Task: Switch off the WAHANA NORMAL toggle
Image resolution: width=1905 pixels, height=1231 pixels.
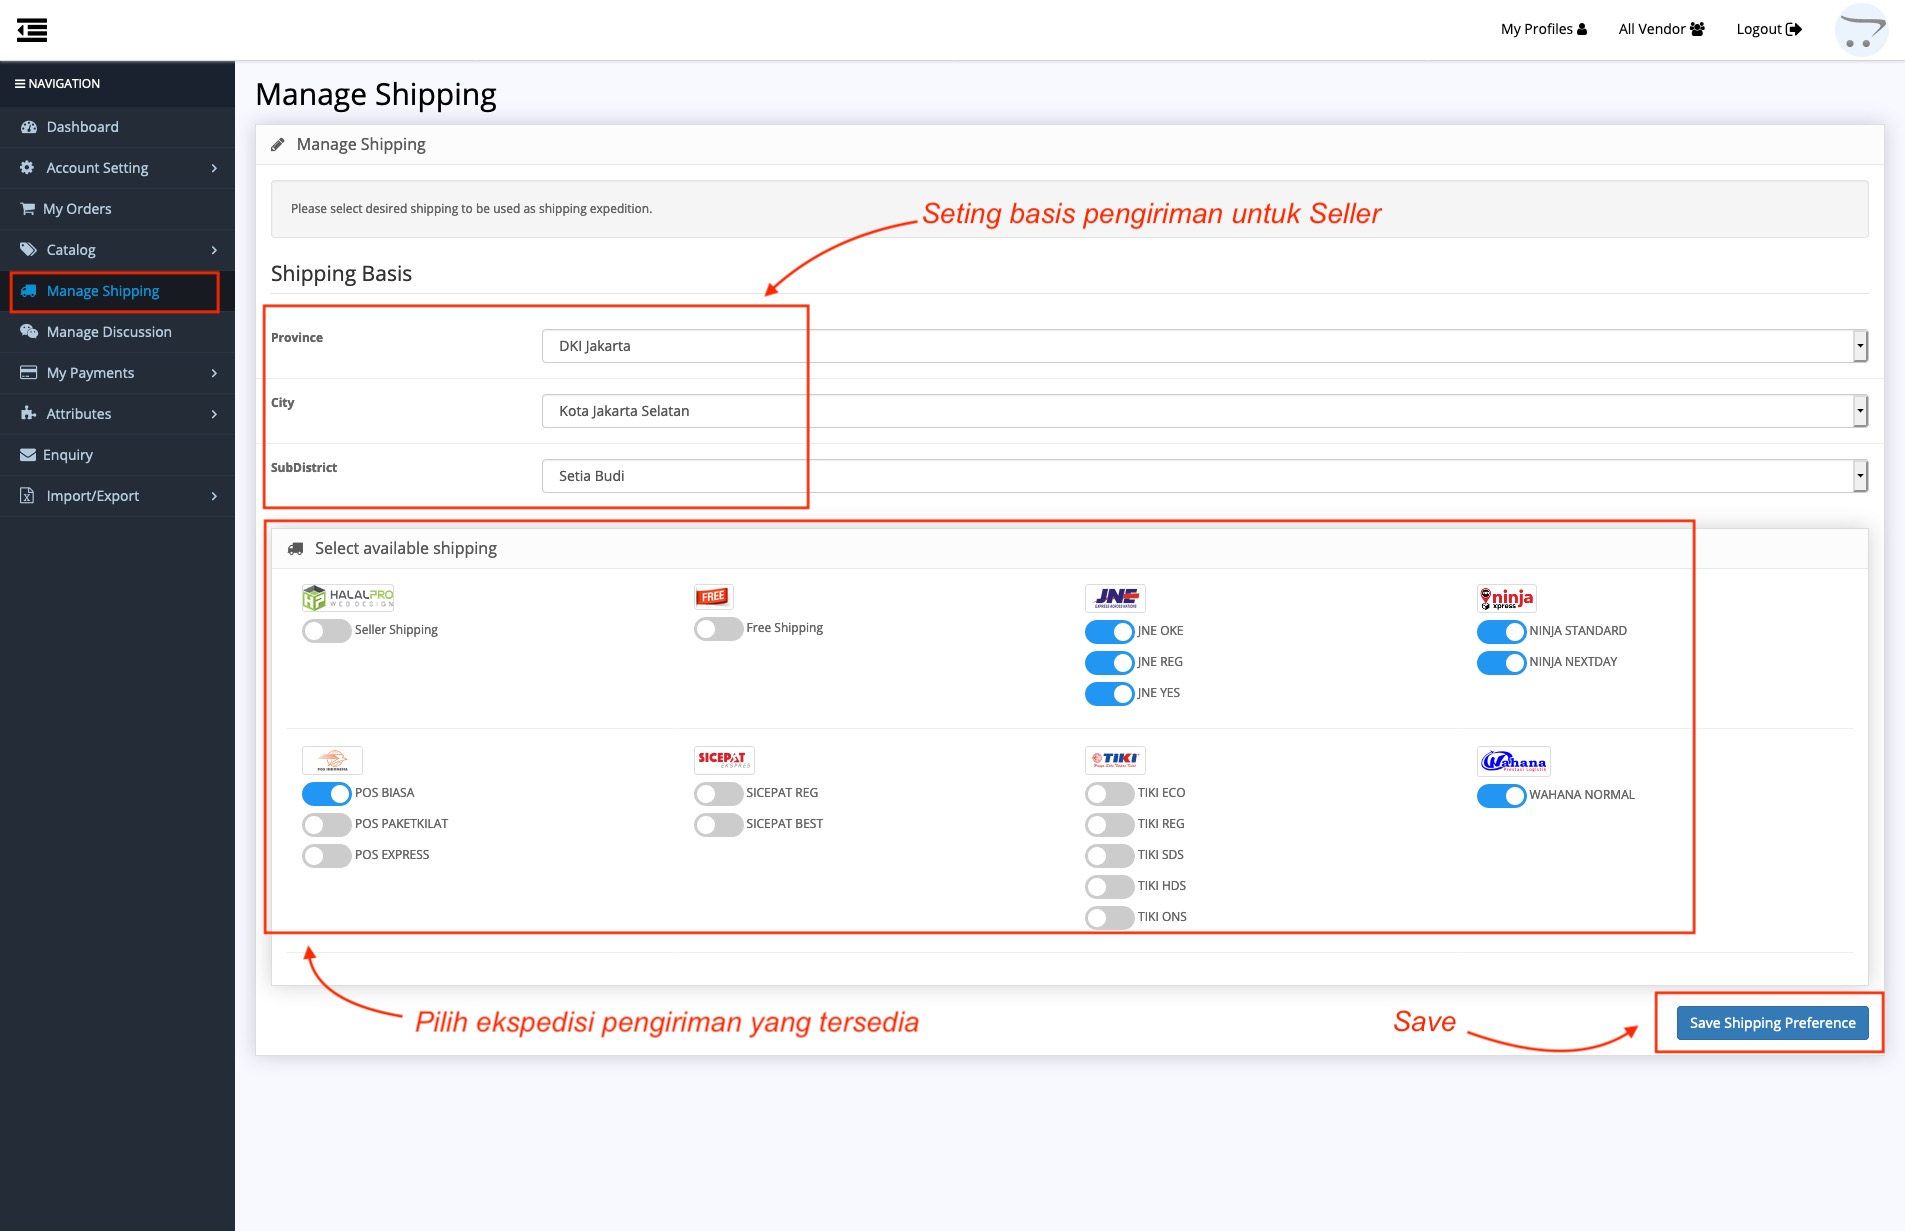Action: point(1501,796)
